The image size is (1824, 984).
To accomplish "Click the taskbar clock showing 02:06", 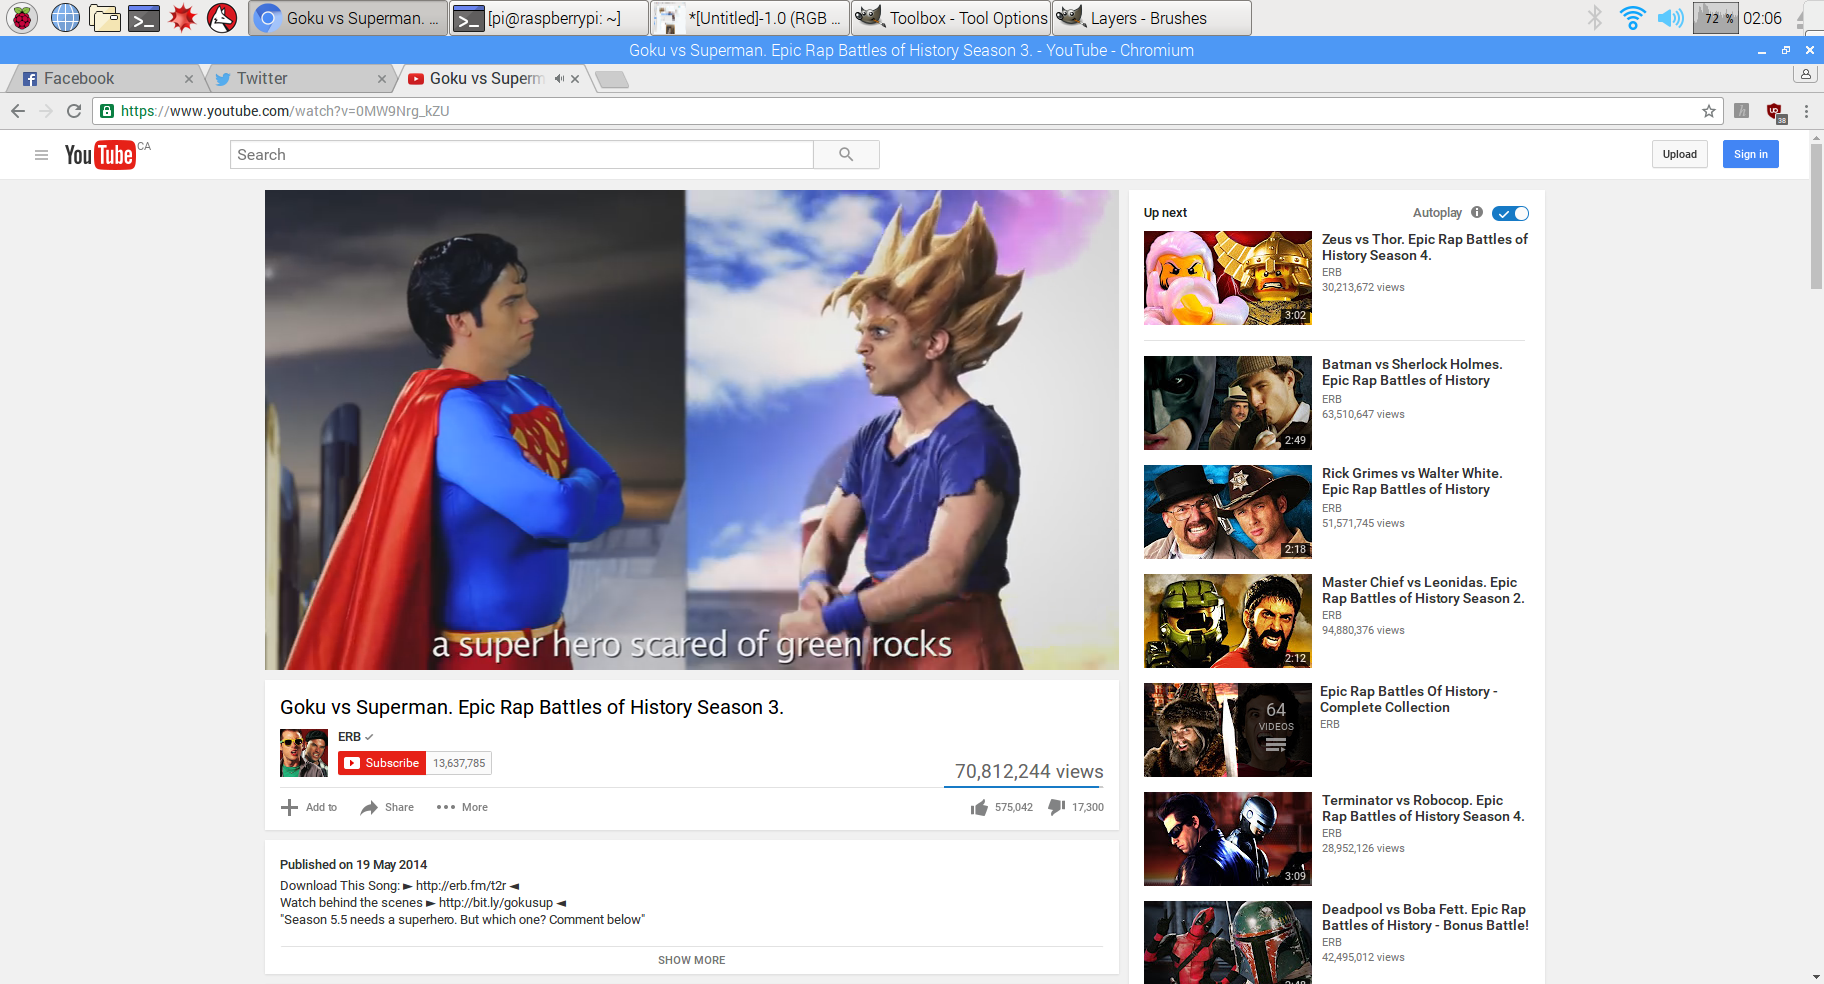I will [x=1762, y=18].
